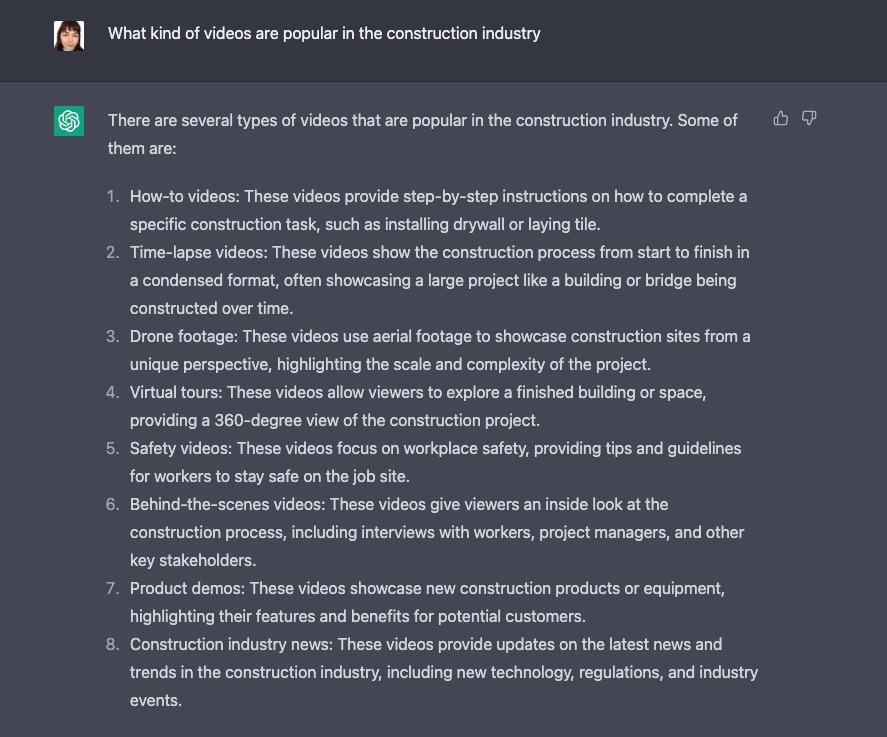Click list number 1 marker
Image resolution: width=887 pixels, height=737 pixels.
click(113, 196)
